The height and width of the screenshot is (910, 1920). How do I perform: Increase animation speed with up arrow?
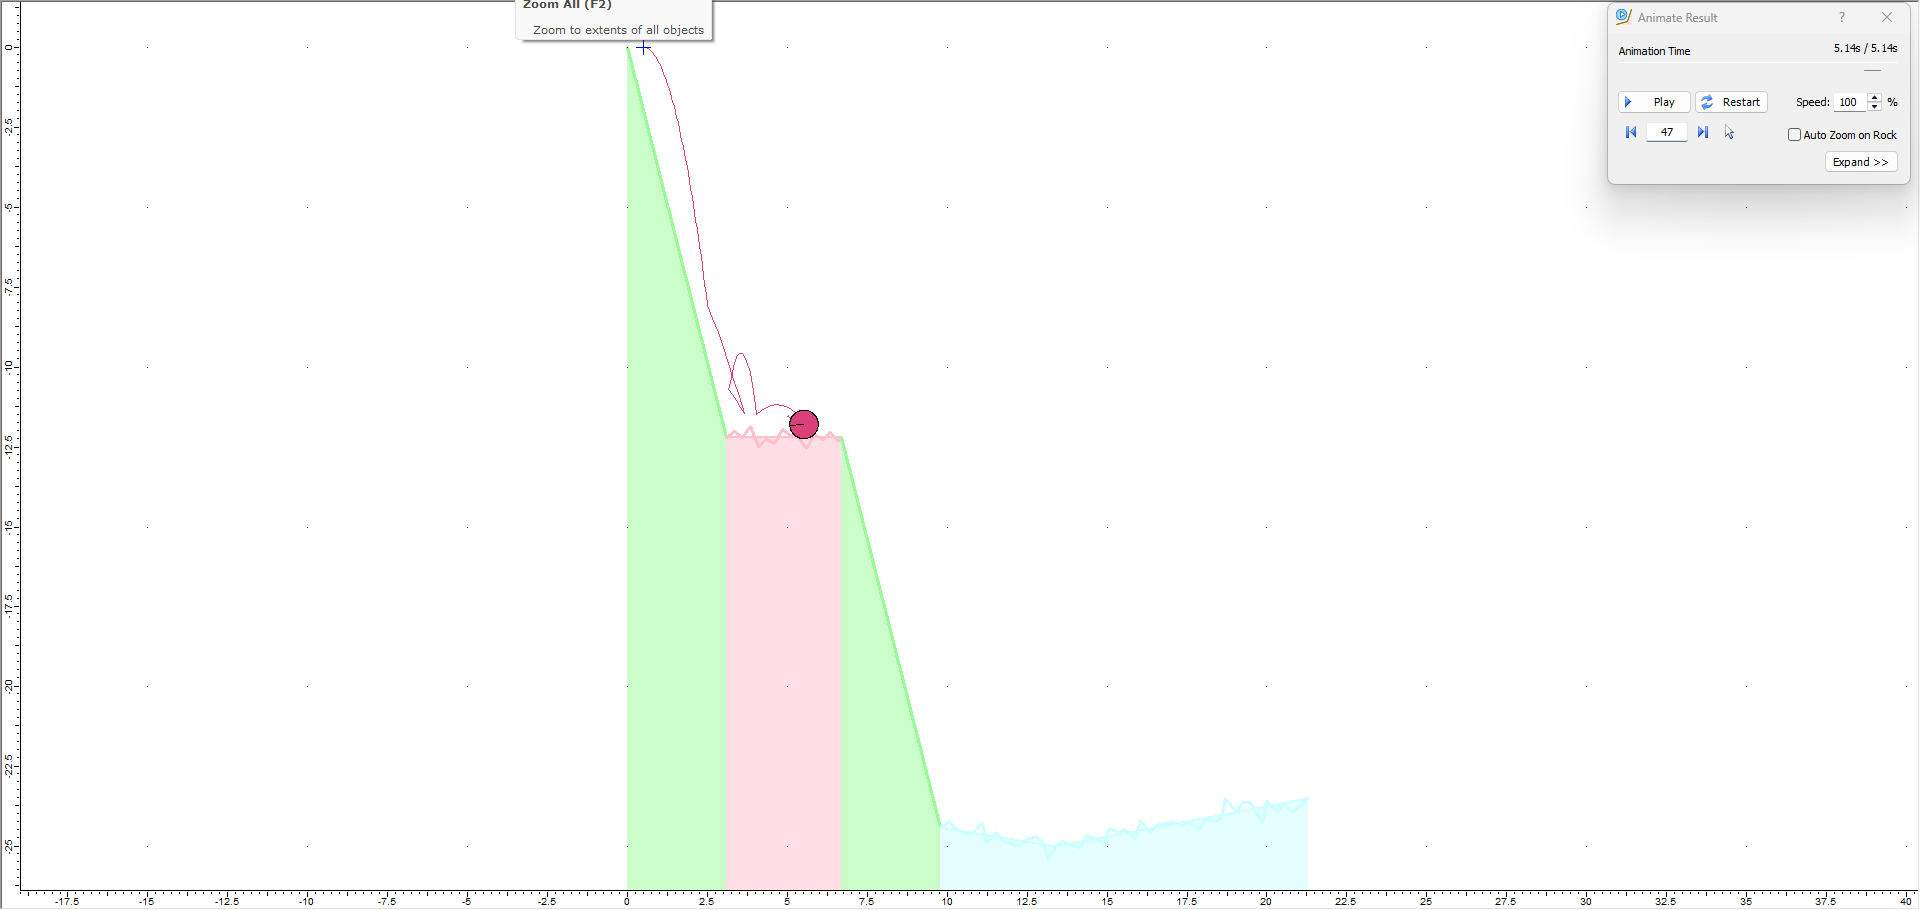[x=1874, y=98]
